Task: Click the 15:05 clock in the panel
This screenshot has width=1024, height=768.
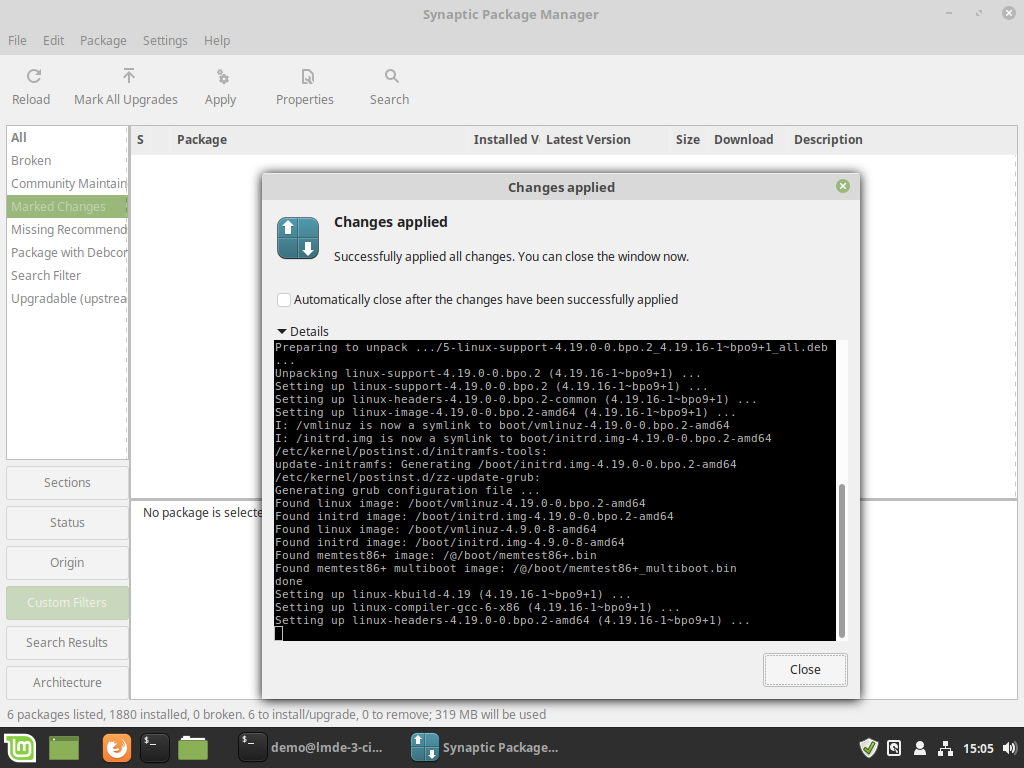Action: click(x=978, y=748)
